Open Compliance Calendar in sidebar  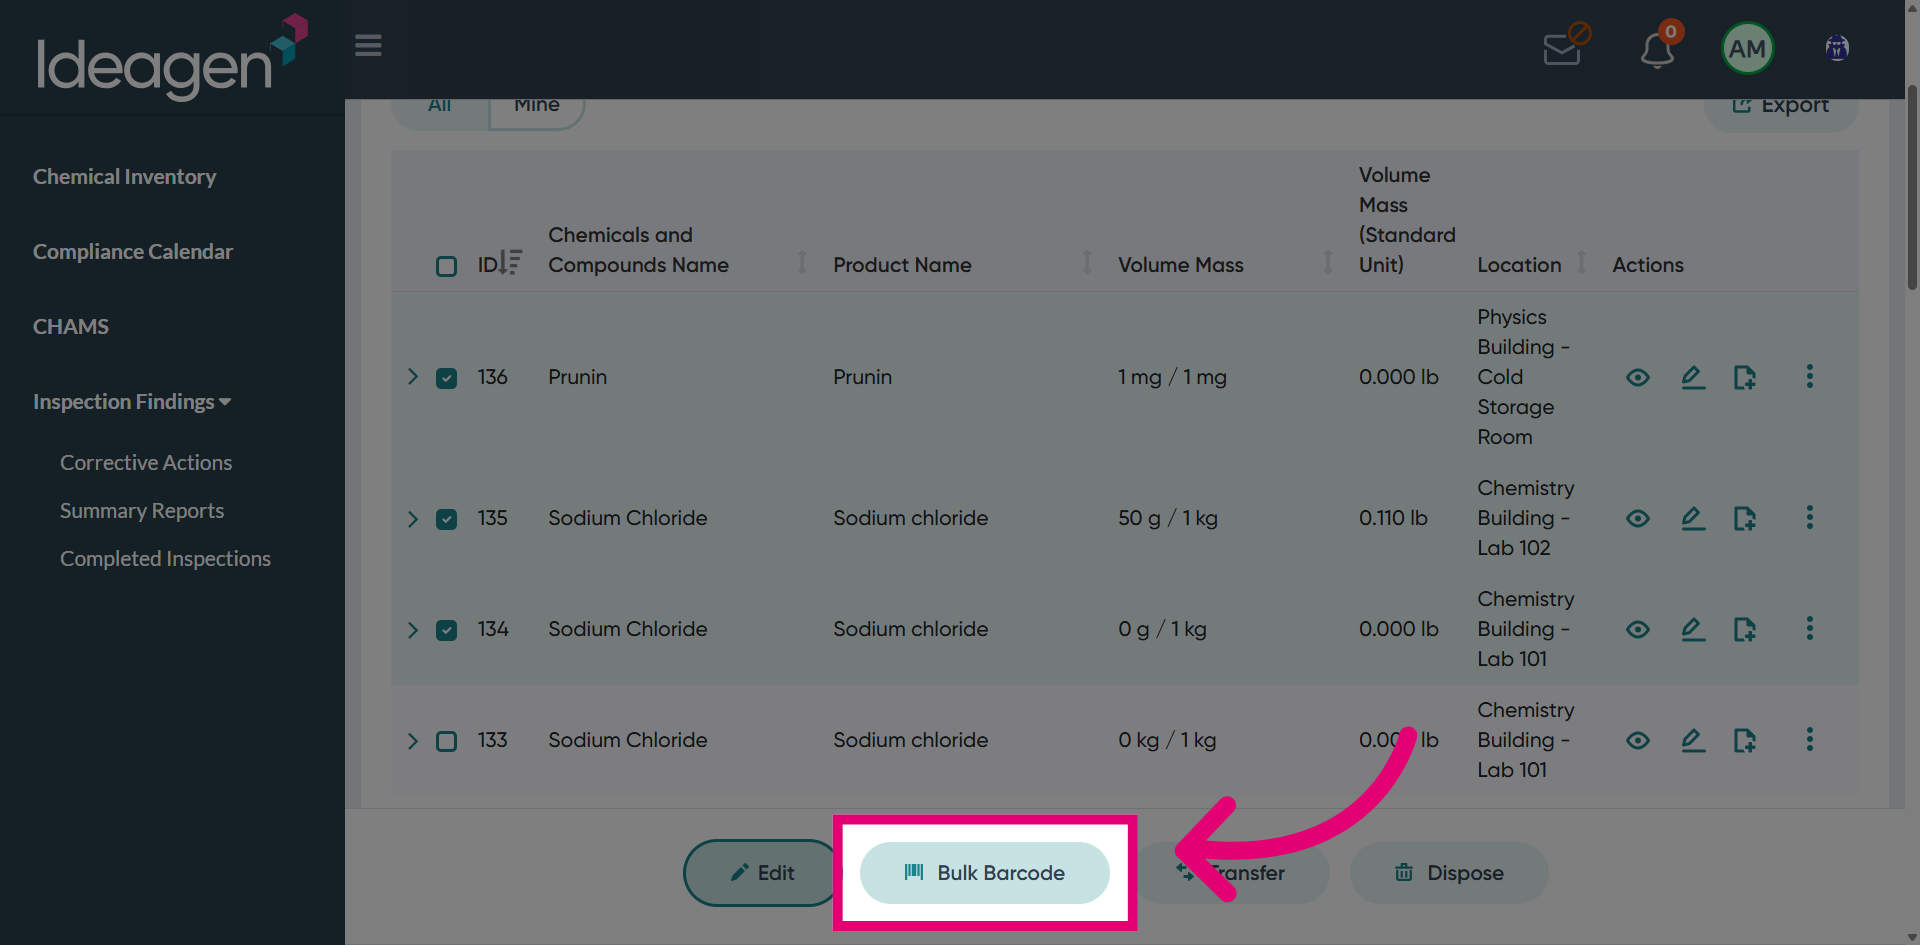coord(132,251)
